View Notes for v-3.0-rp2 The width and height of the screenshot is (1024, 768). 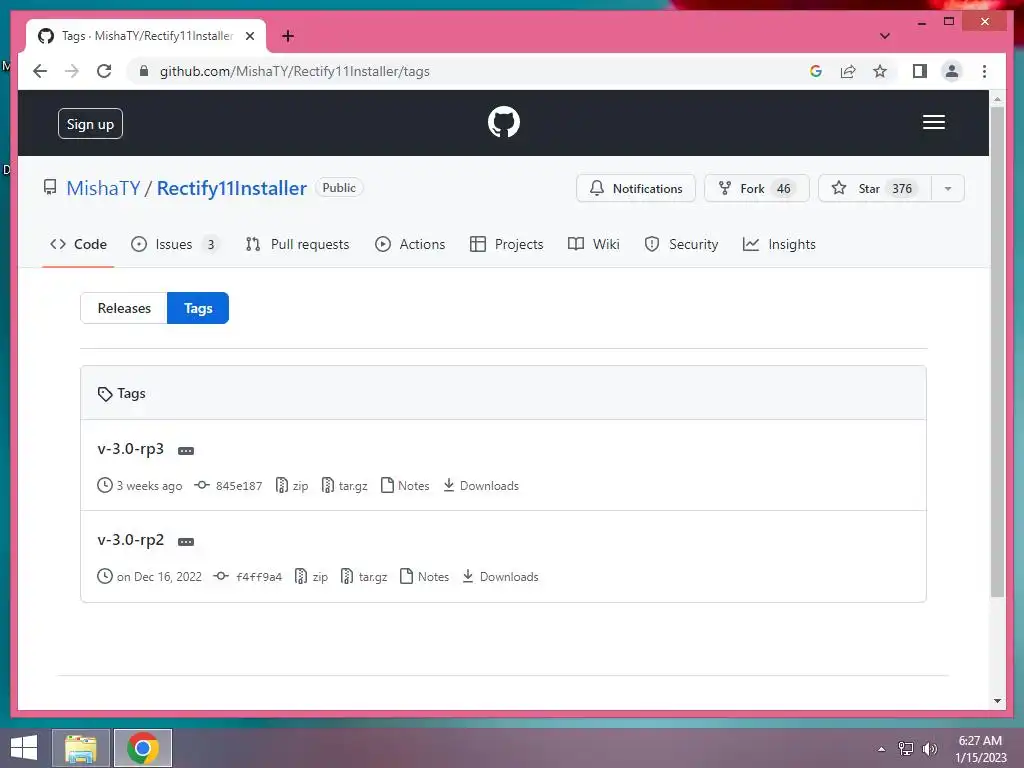424,577
